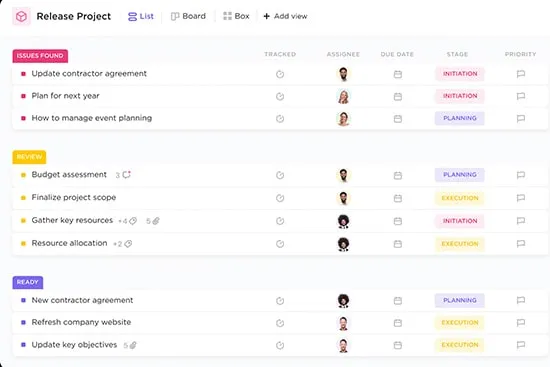Toggle status square of Finalize project scope
Image resolution: width=550 pixels, height=367 pixels.
24,198
